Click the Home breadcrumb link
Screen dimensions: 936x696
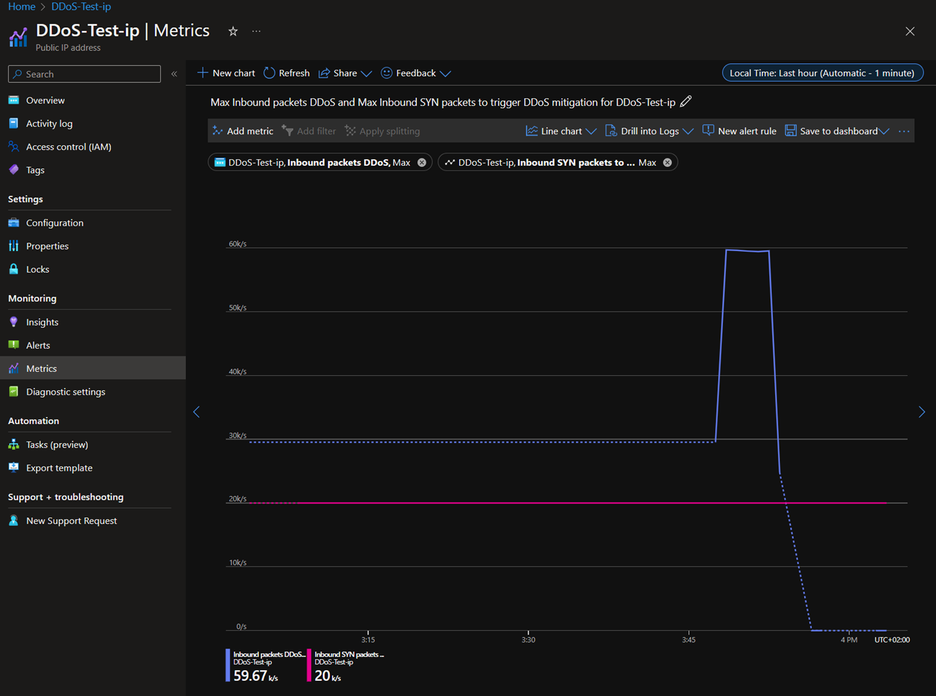[21, 6]
